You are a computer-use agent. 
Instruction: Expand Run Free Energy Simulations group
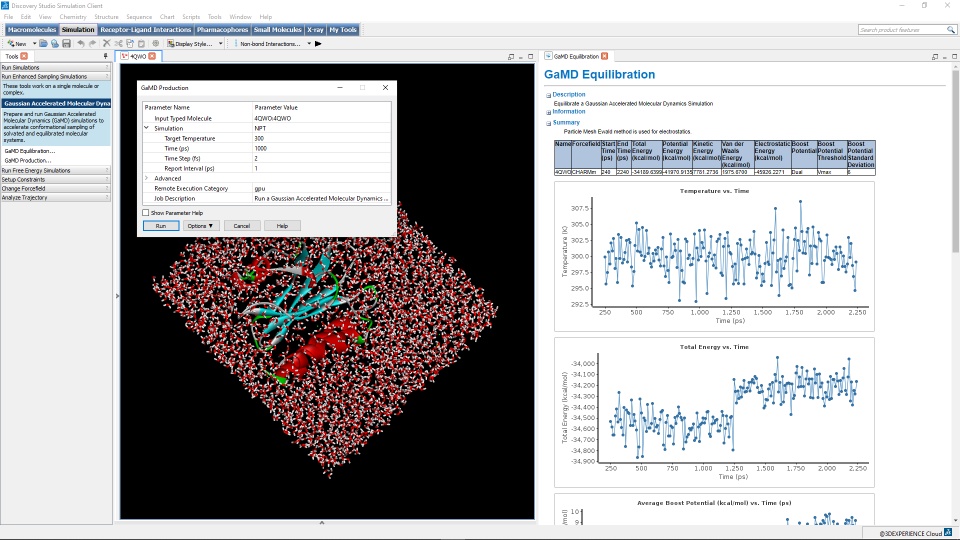coord(56,170)
